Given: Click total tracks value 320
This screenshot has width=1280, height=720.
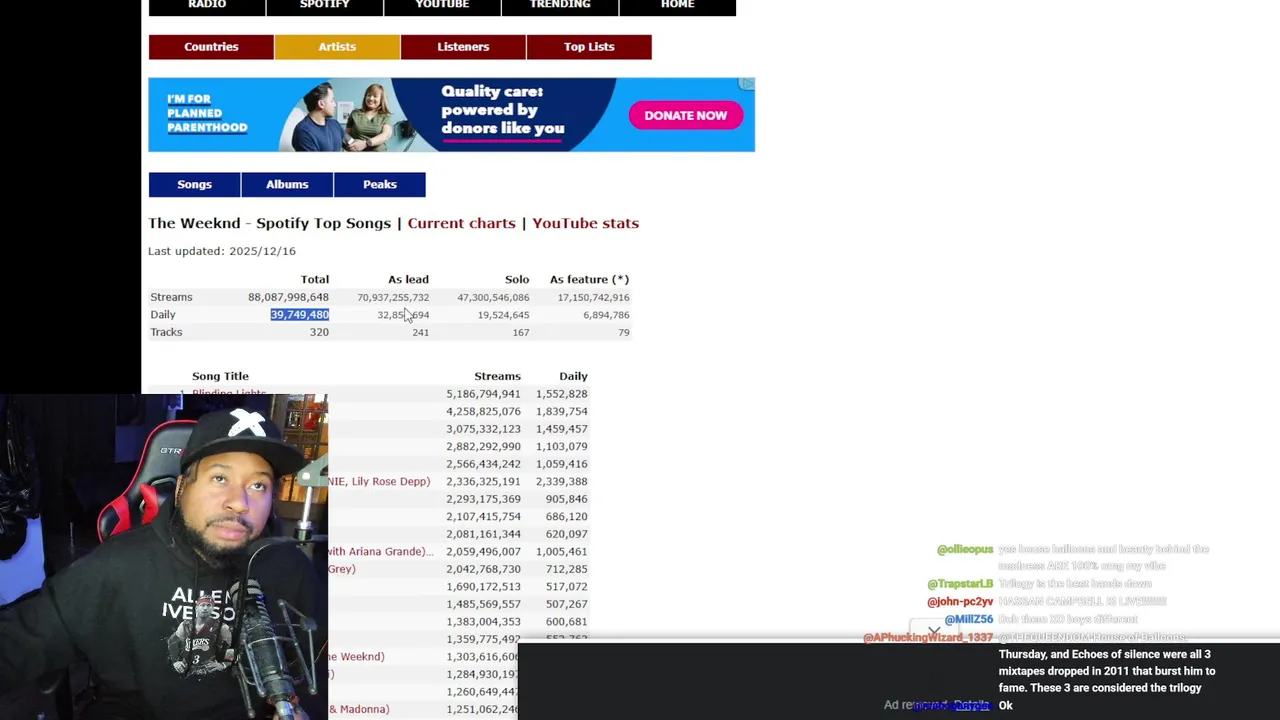Looking at the screenshot, I should tap(319, 332).
